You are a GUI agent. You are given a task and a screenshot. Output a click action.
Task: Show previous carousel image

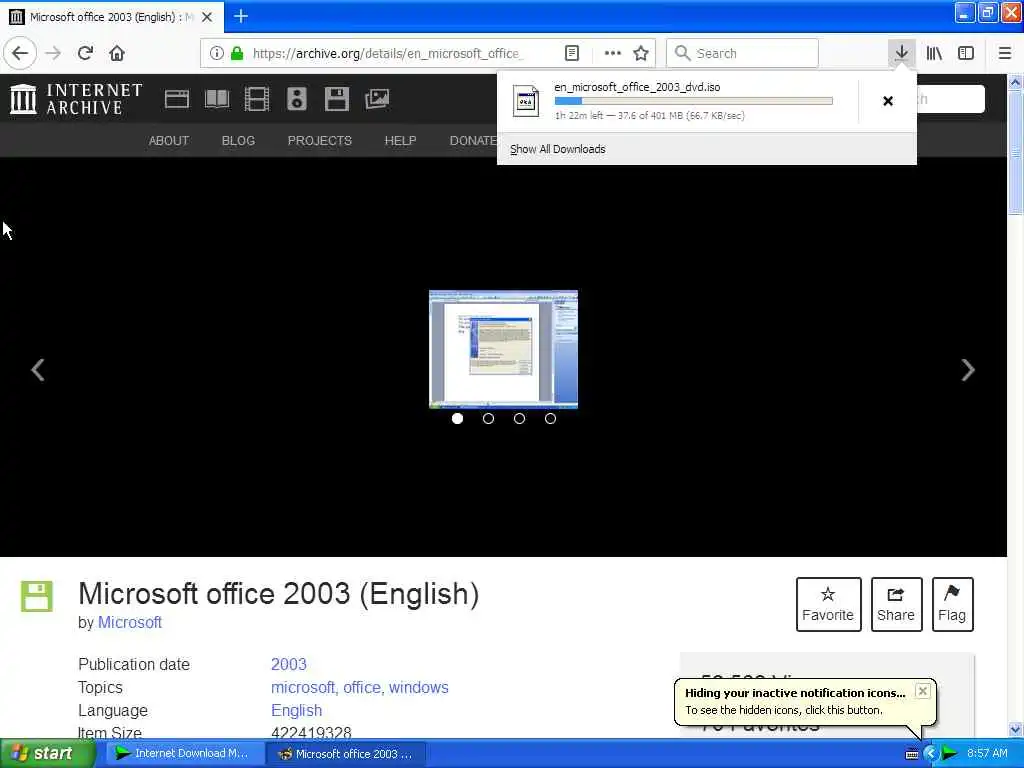(38, 370)
